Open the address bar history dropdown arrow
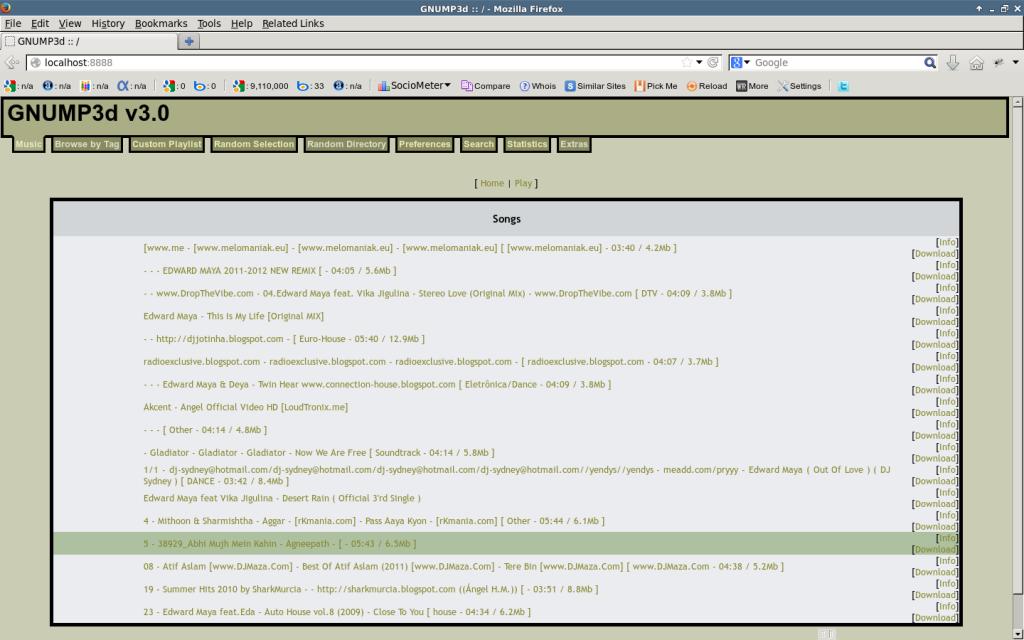The image size is (1024, 640). pos(699,63)
